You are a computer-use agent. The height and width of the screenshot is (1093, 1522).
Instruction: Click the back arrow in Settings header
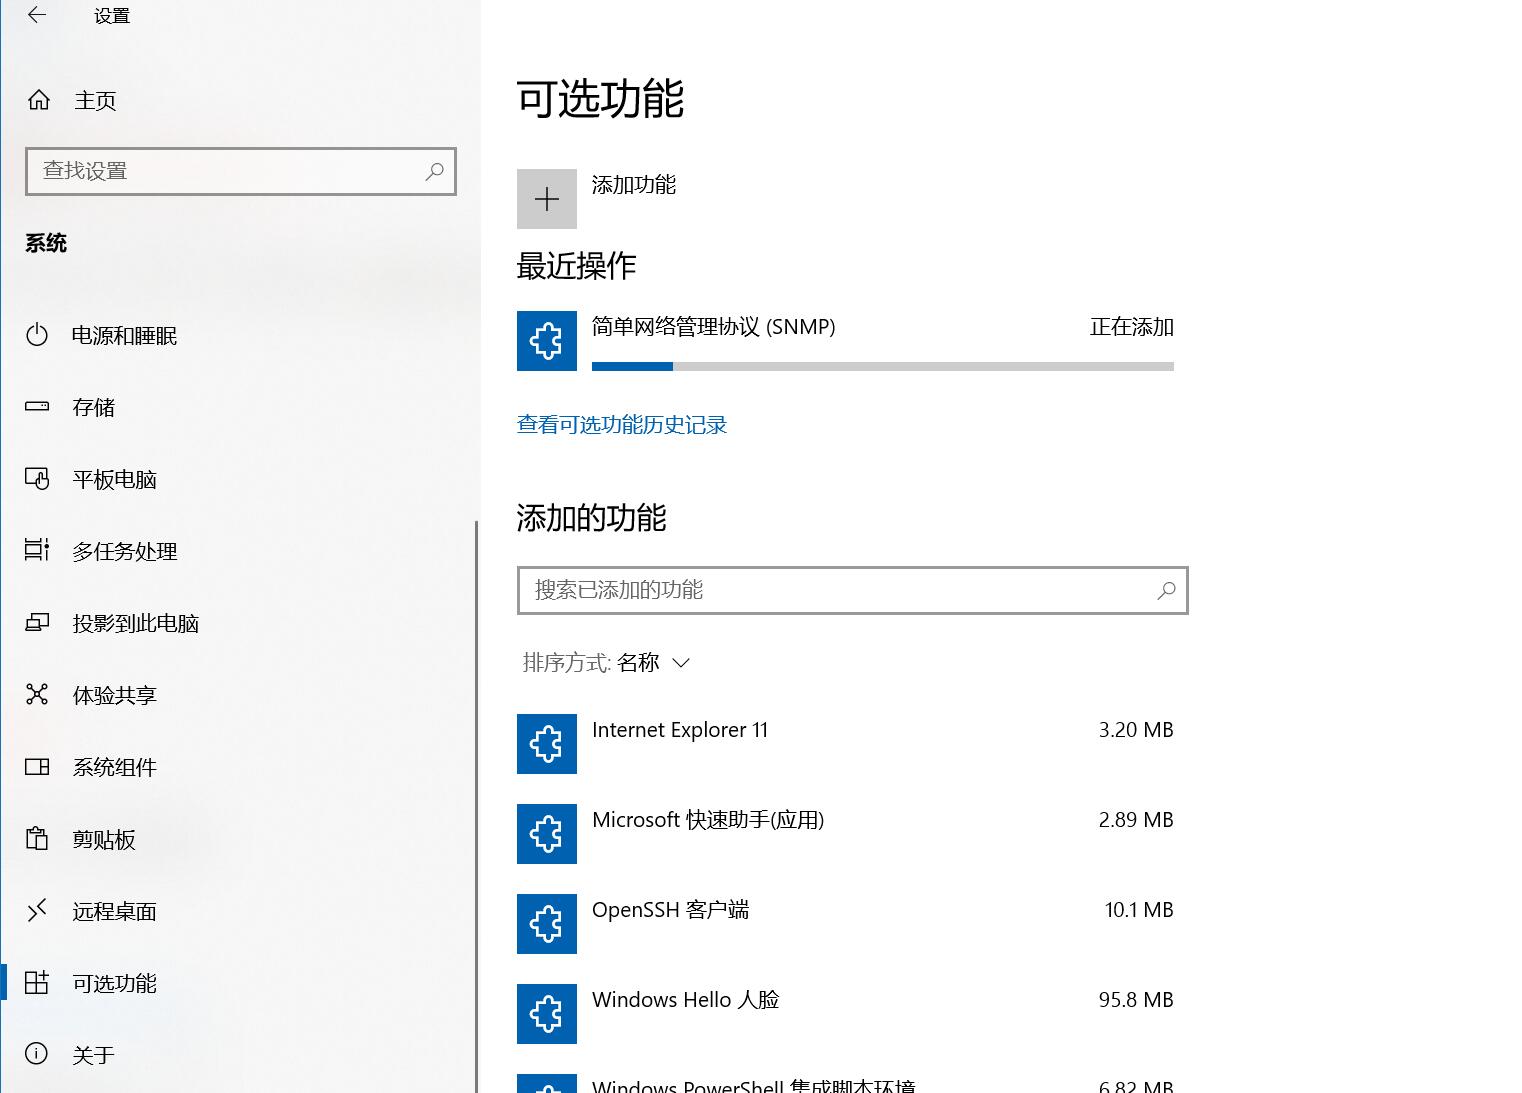click(x=37, y=15)
